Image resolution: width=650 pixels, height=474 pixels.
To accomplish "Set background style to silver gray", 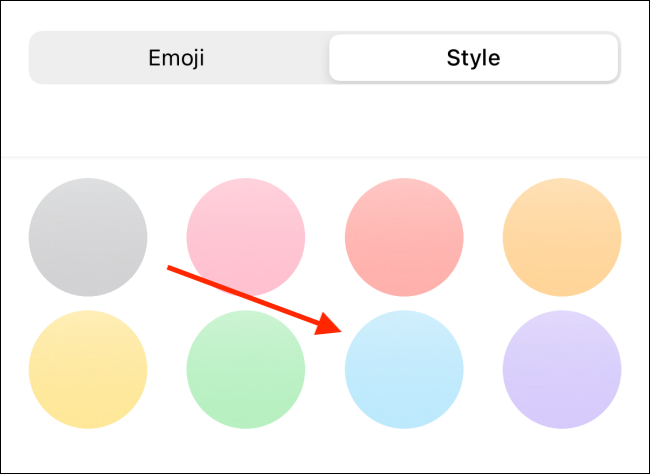I will pos(88,237).
